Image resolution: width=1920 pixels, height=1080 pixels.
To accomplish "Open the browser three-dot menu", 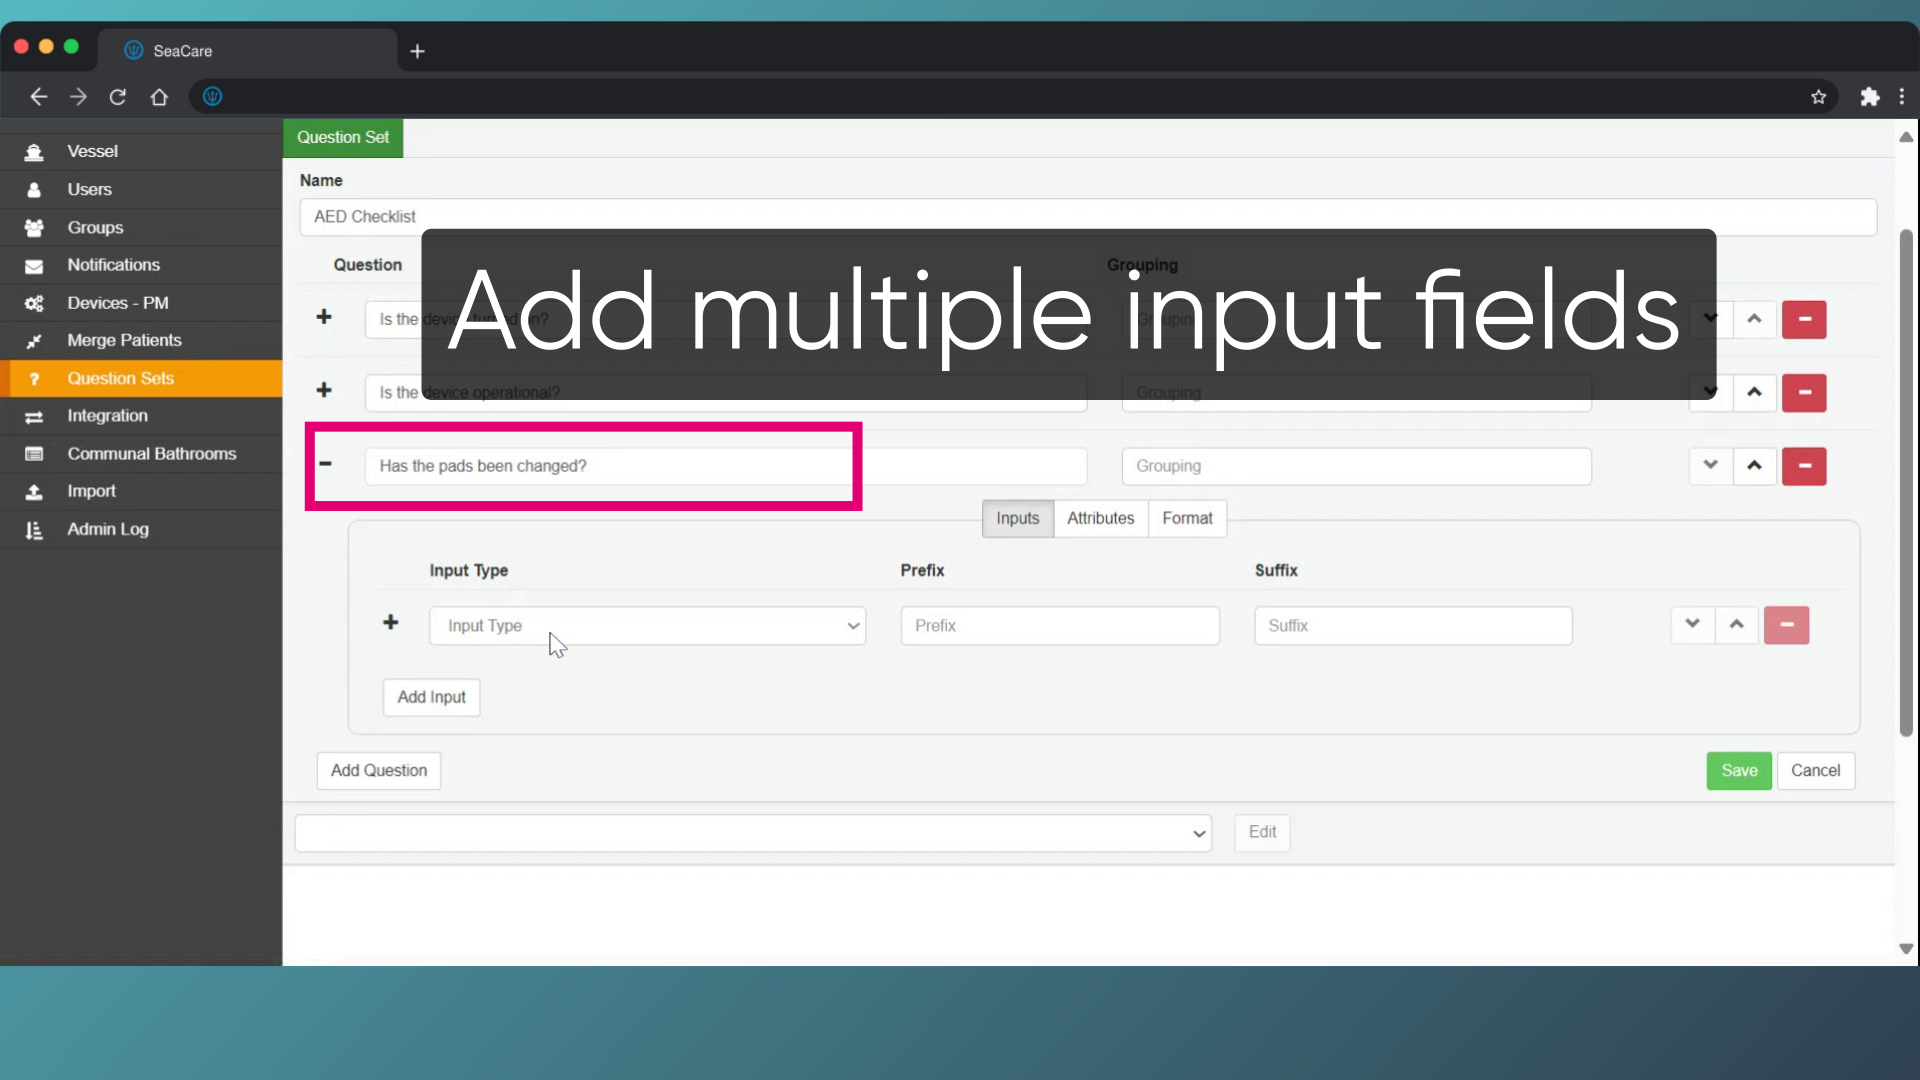I will point(1902,97).
